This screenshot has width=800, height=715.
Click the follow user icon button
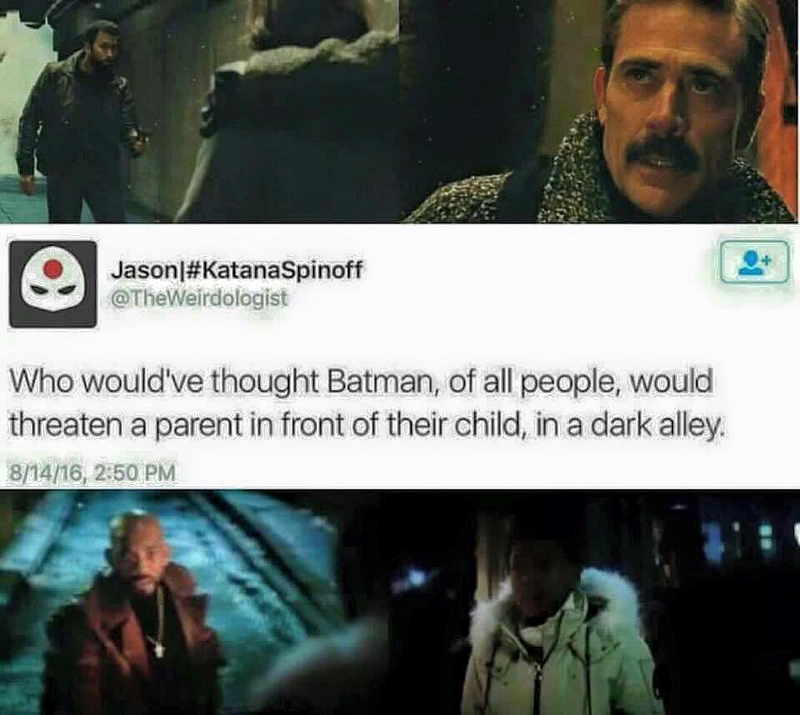coord(755,262)
